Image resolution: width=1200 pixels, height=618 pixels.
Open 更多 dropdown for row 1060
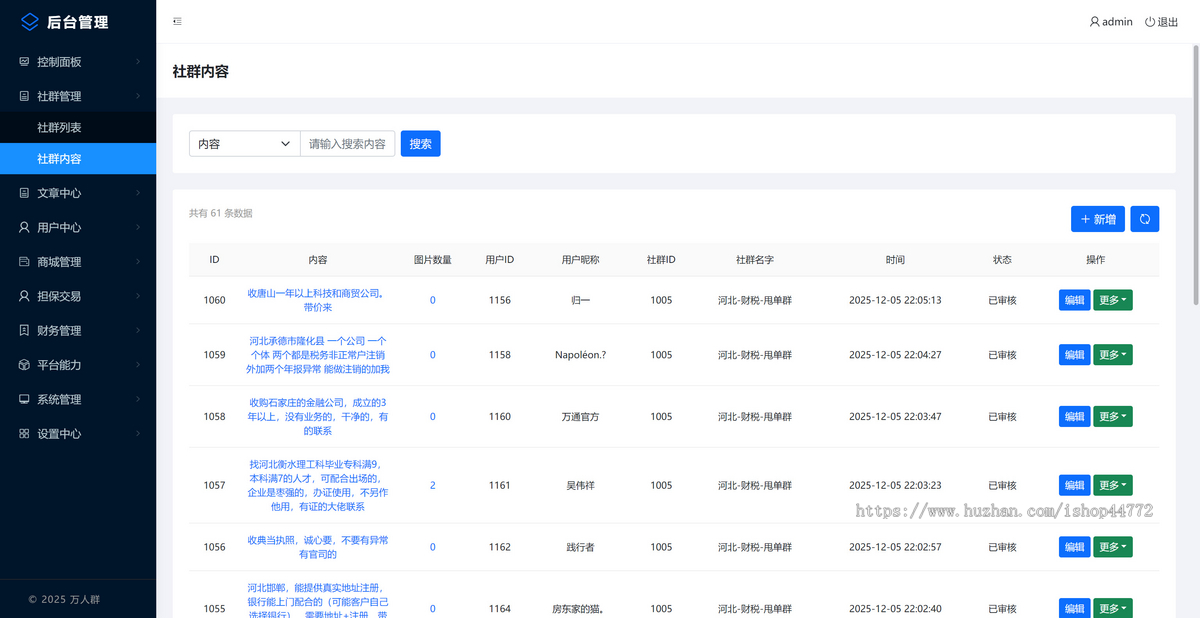1112,300
